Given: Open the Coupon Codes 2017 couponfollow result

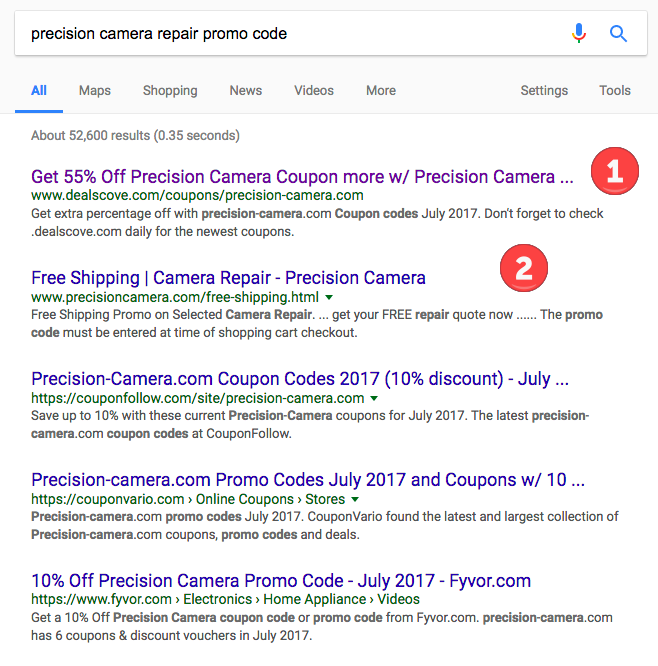Looking at the screenshot, I should coord(300,378).
